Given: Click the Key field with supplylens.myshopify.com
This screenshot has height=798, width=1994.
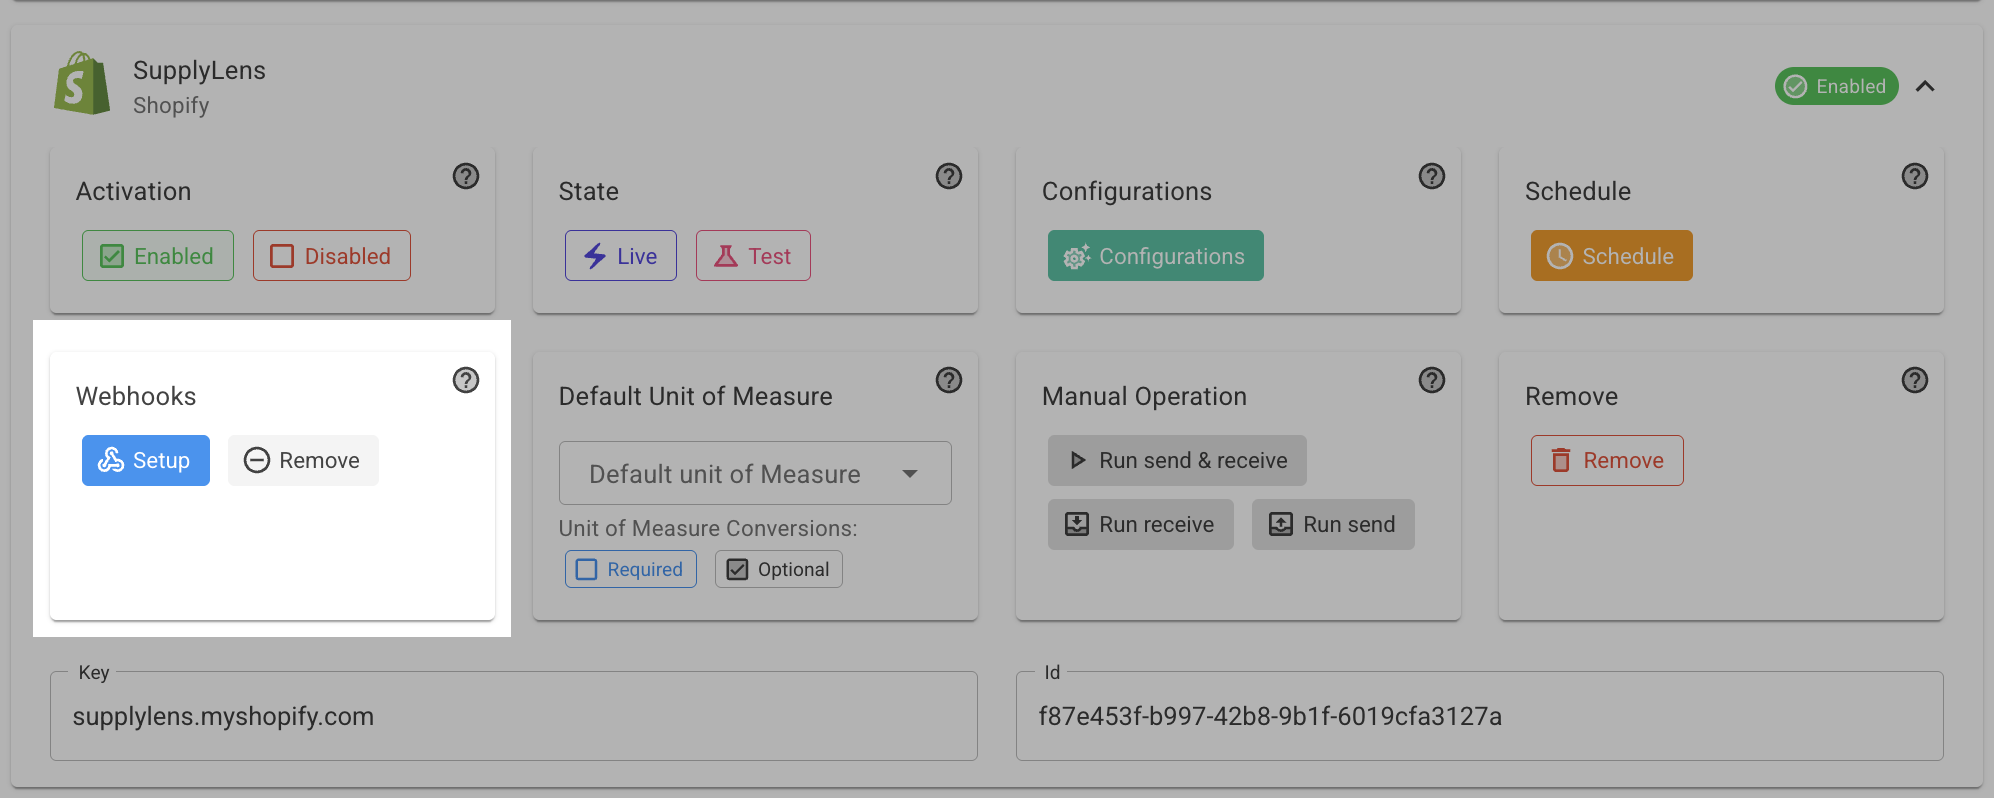Looking at the screenshot, I should (x=514, y=716).
